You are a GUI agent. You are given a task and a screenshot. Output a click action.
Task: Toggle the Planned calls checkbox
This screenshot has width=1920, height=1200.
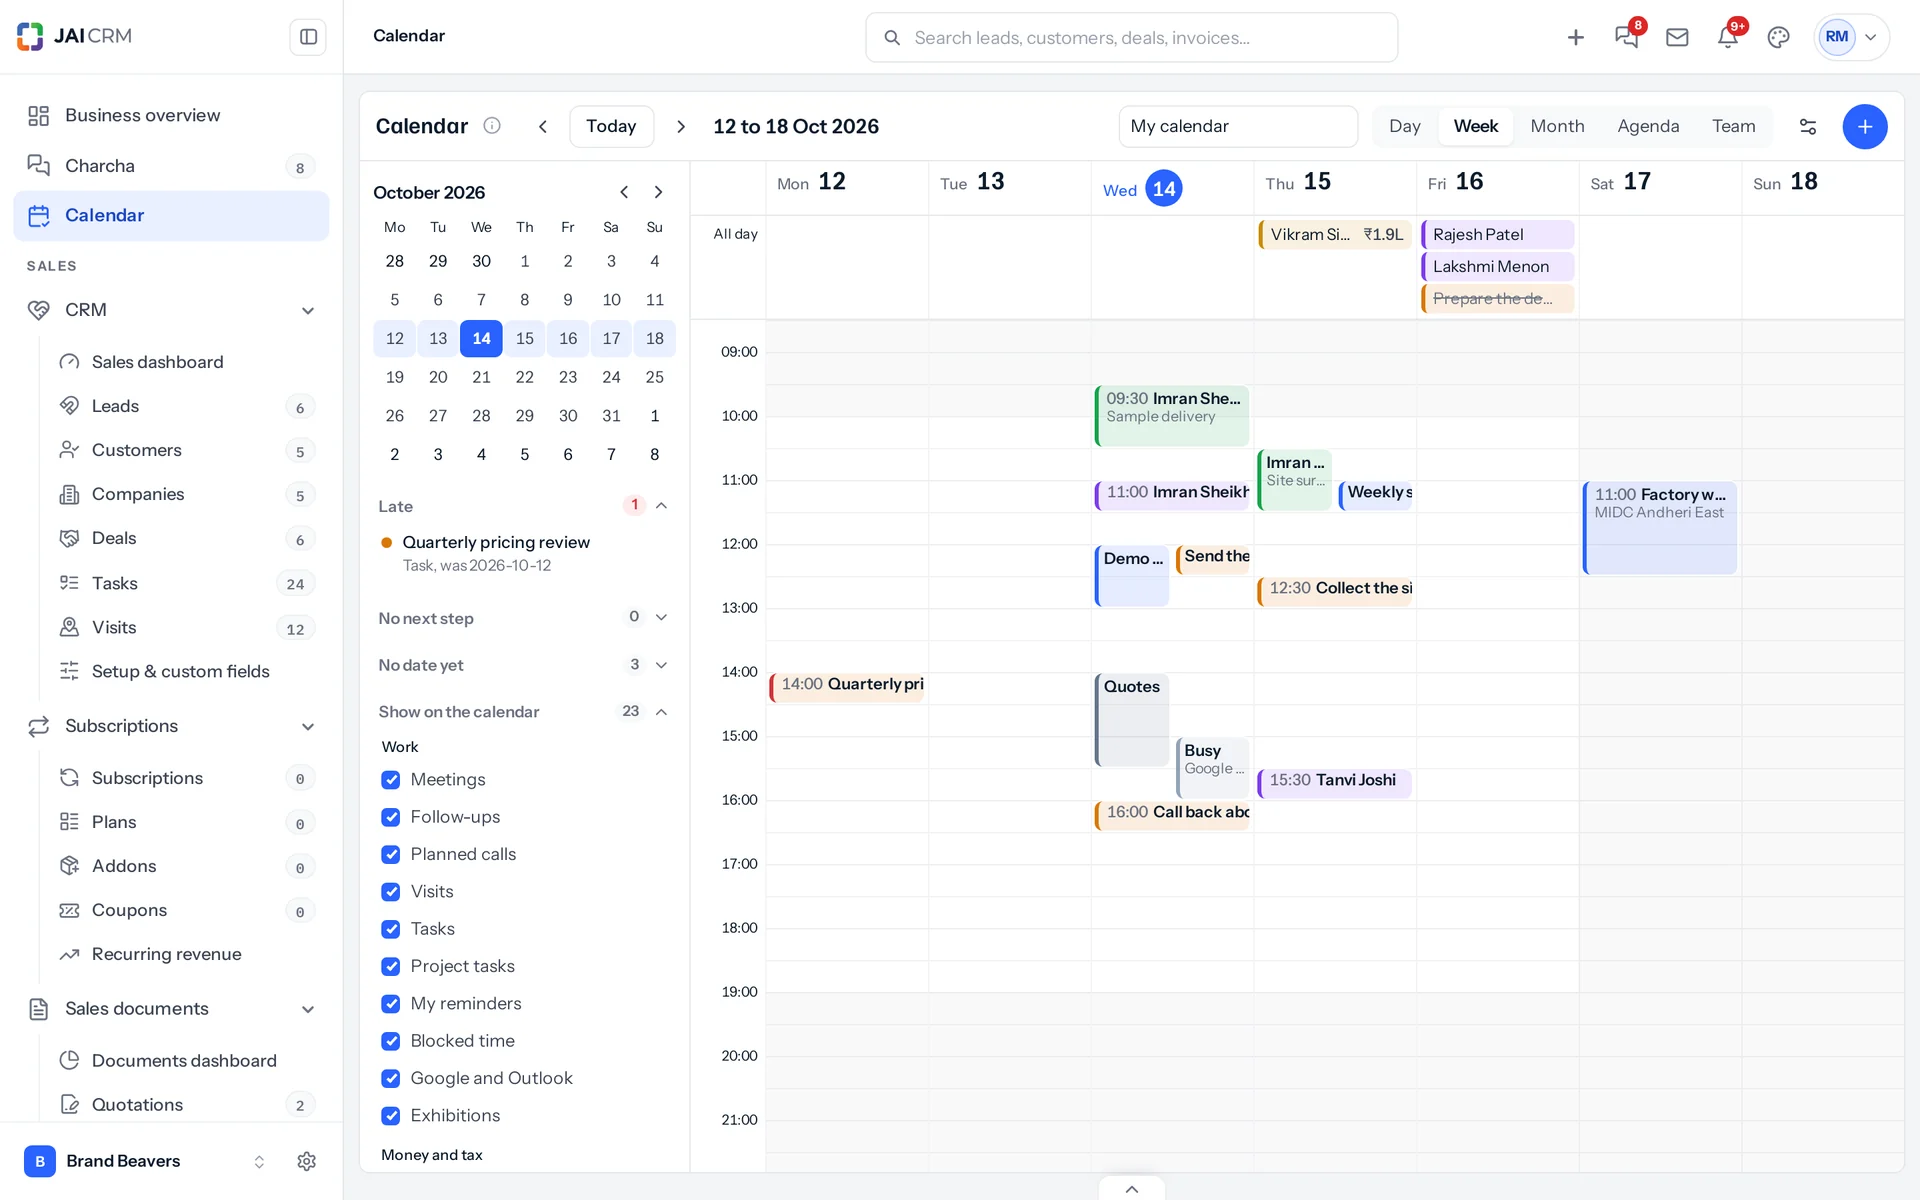(391, 854)
